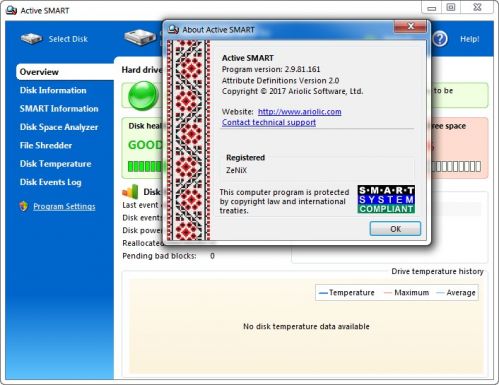Maximize the Active SMART main window
The image size is (499, 385).
451,7
